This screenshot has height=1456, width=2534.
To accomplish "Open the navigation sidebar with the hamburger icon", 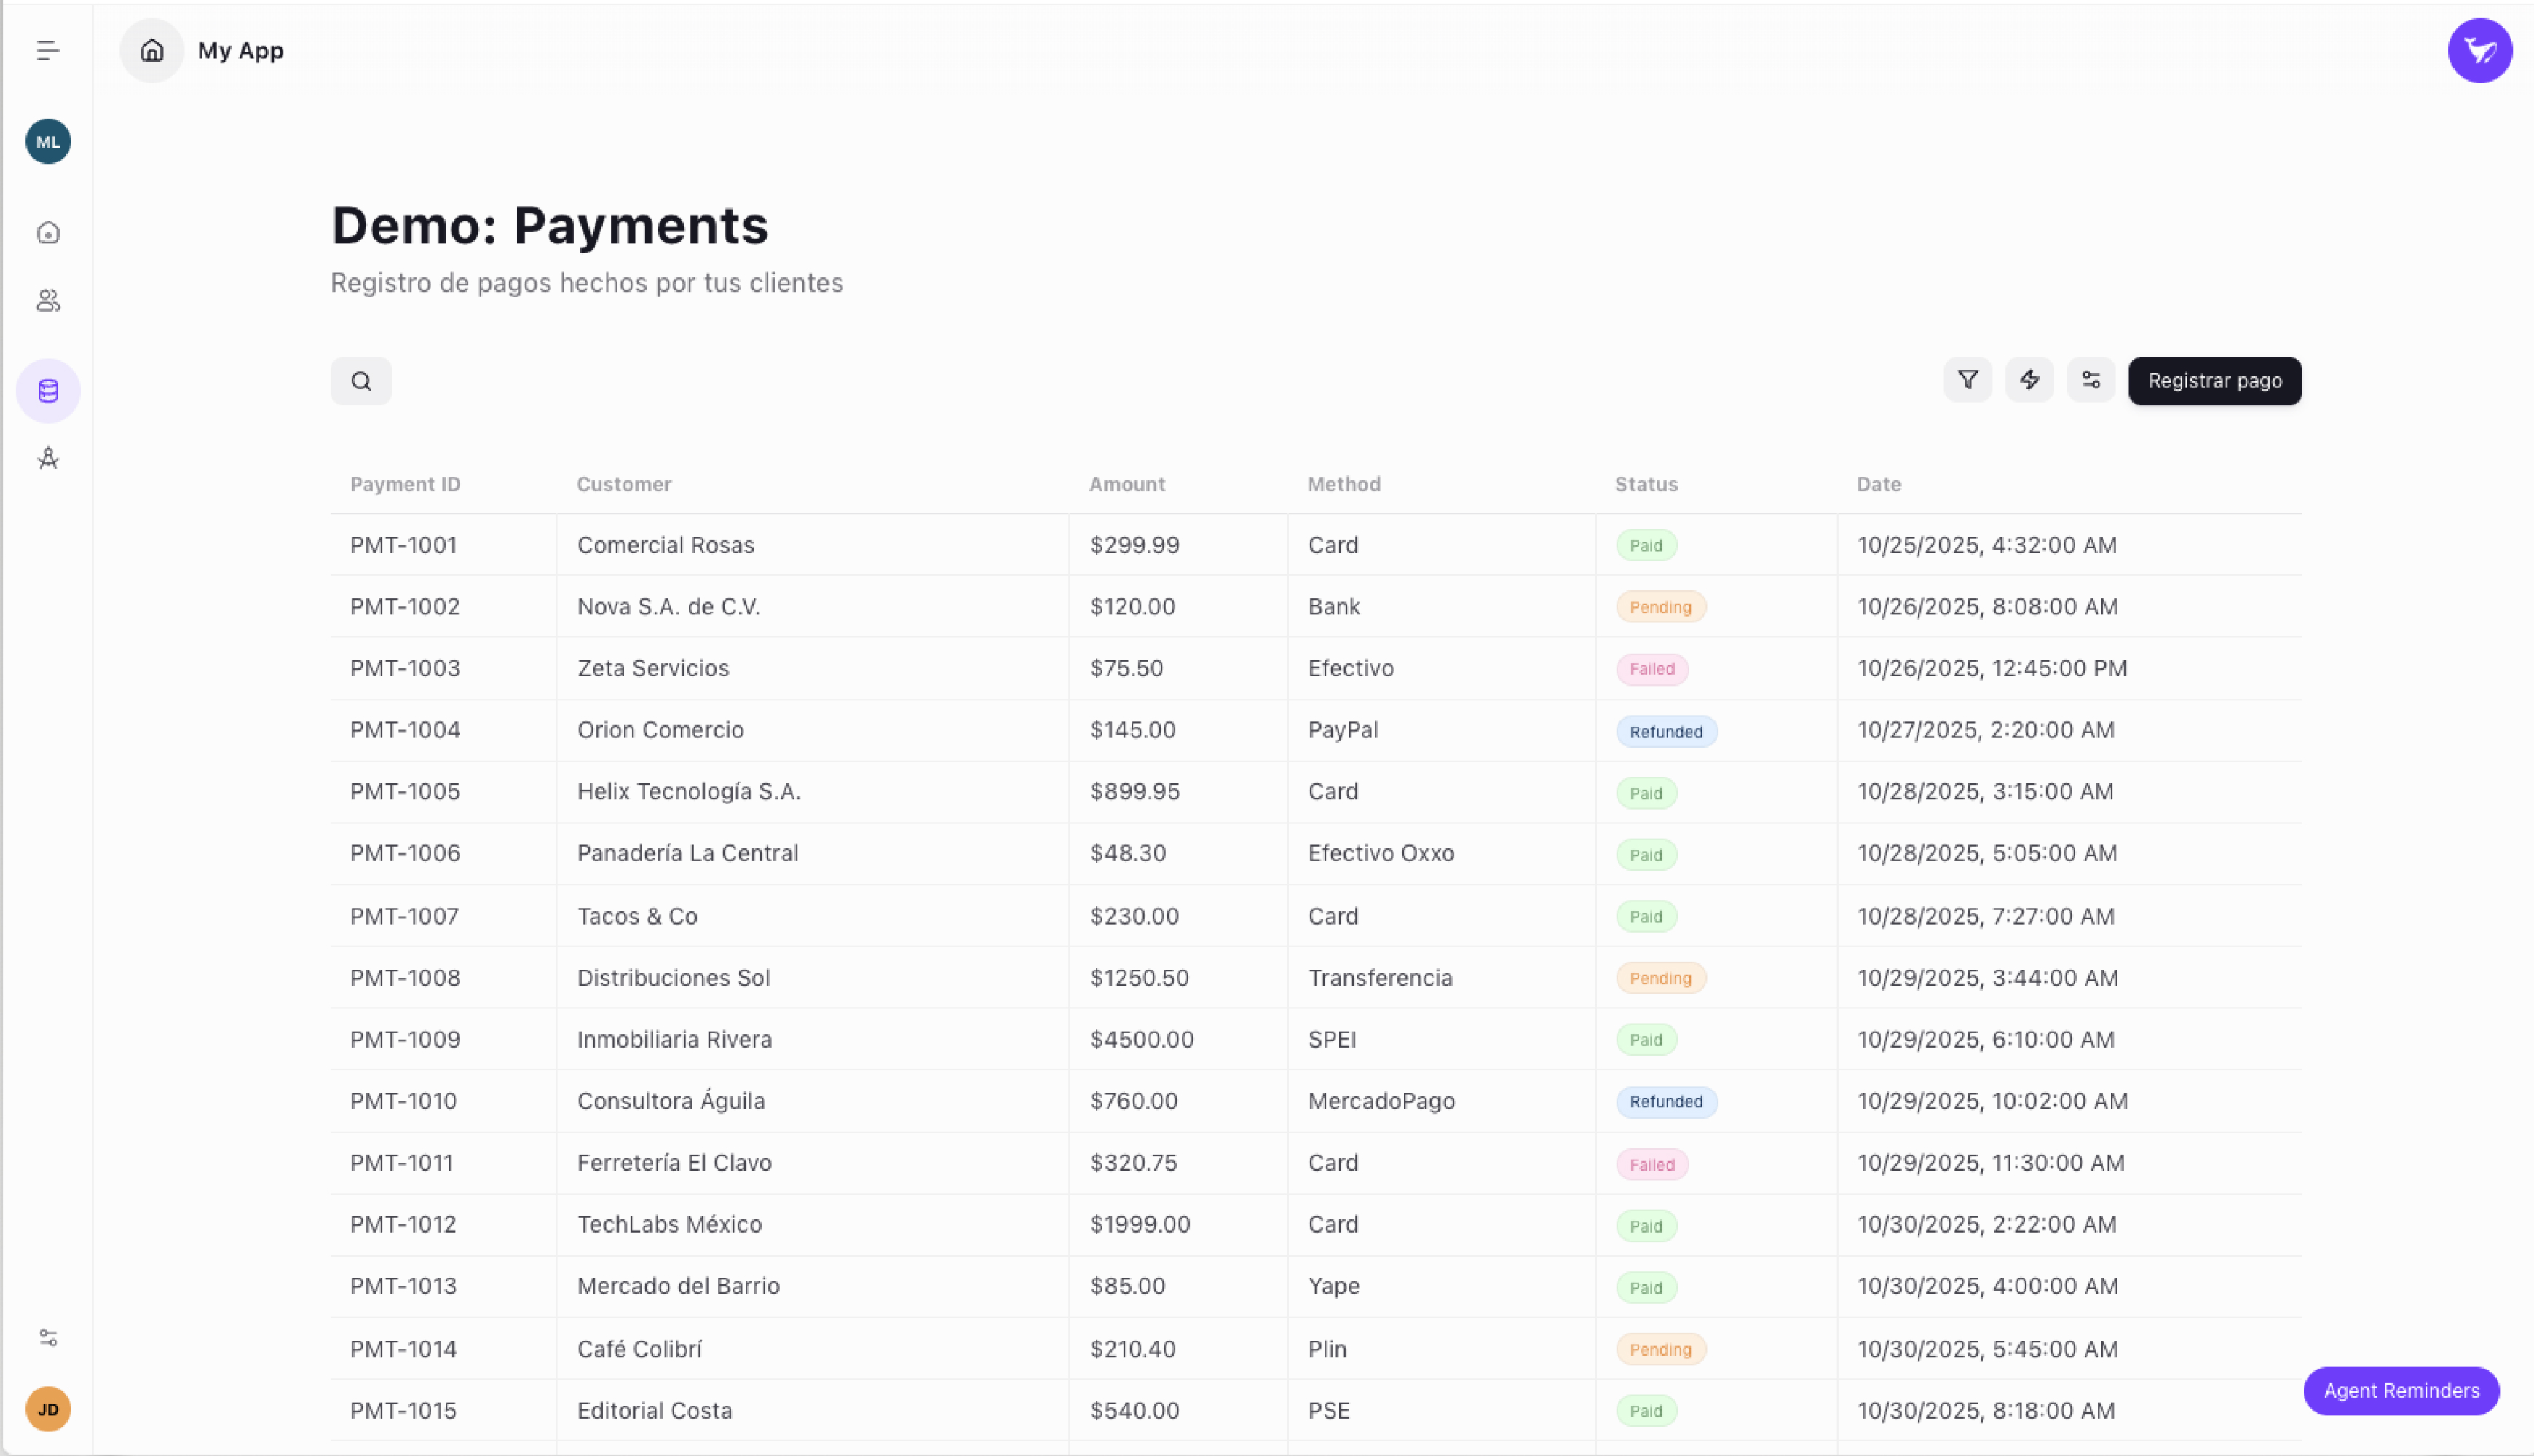I will tap(47, 50).
